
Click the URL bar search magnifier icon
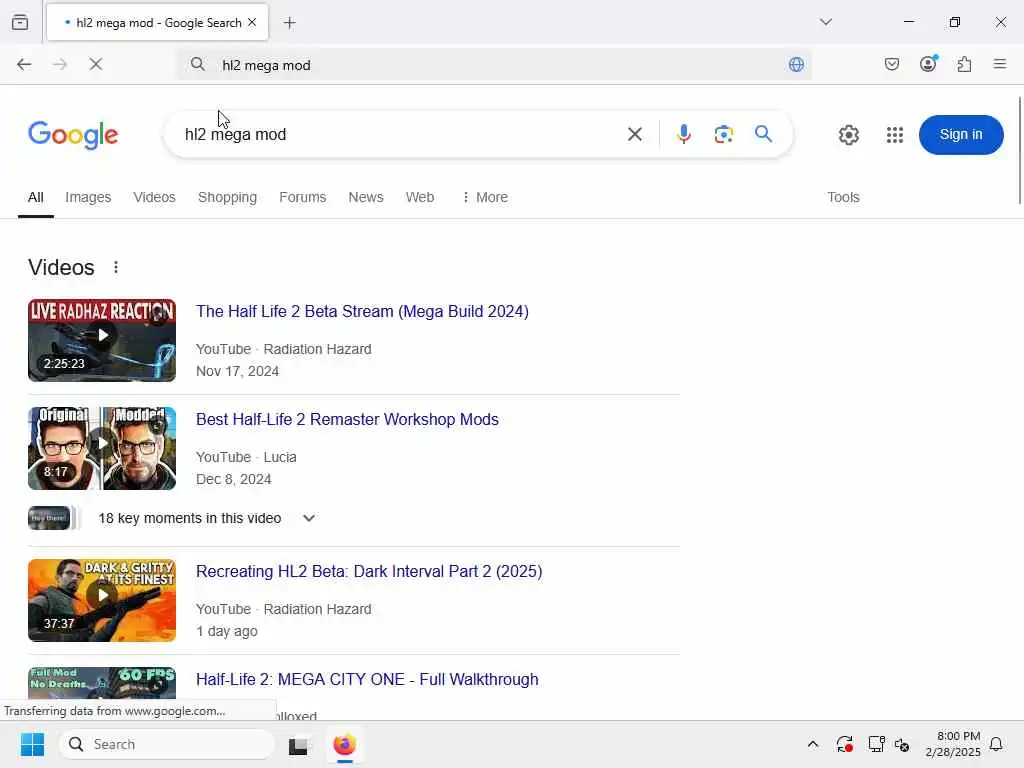(x=197, y=64)
